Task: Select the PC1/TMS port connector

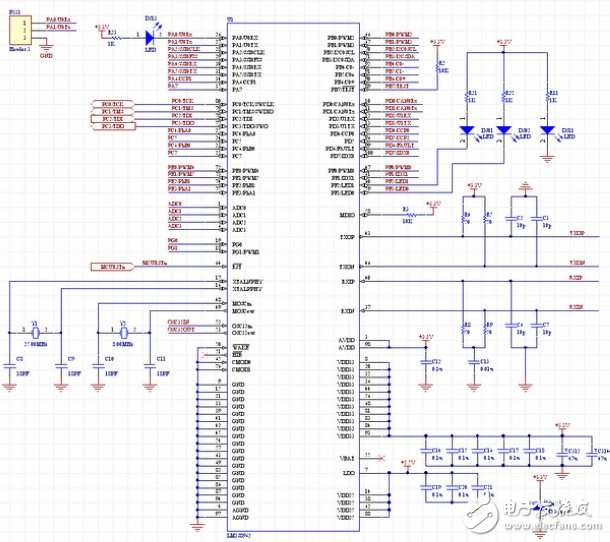Action: click(x=110, y=112)
